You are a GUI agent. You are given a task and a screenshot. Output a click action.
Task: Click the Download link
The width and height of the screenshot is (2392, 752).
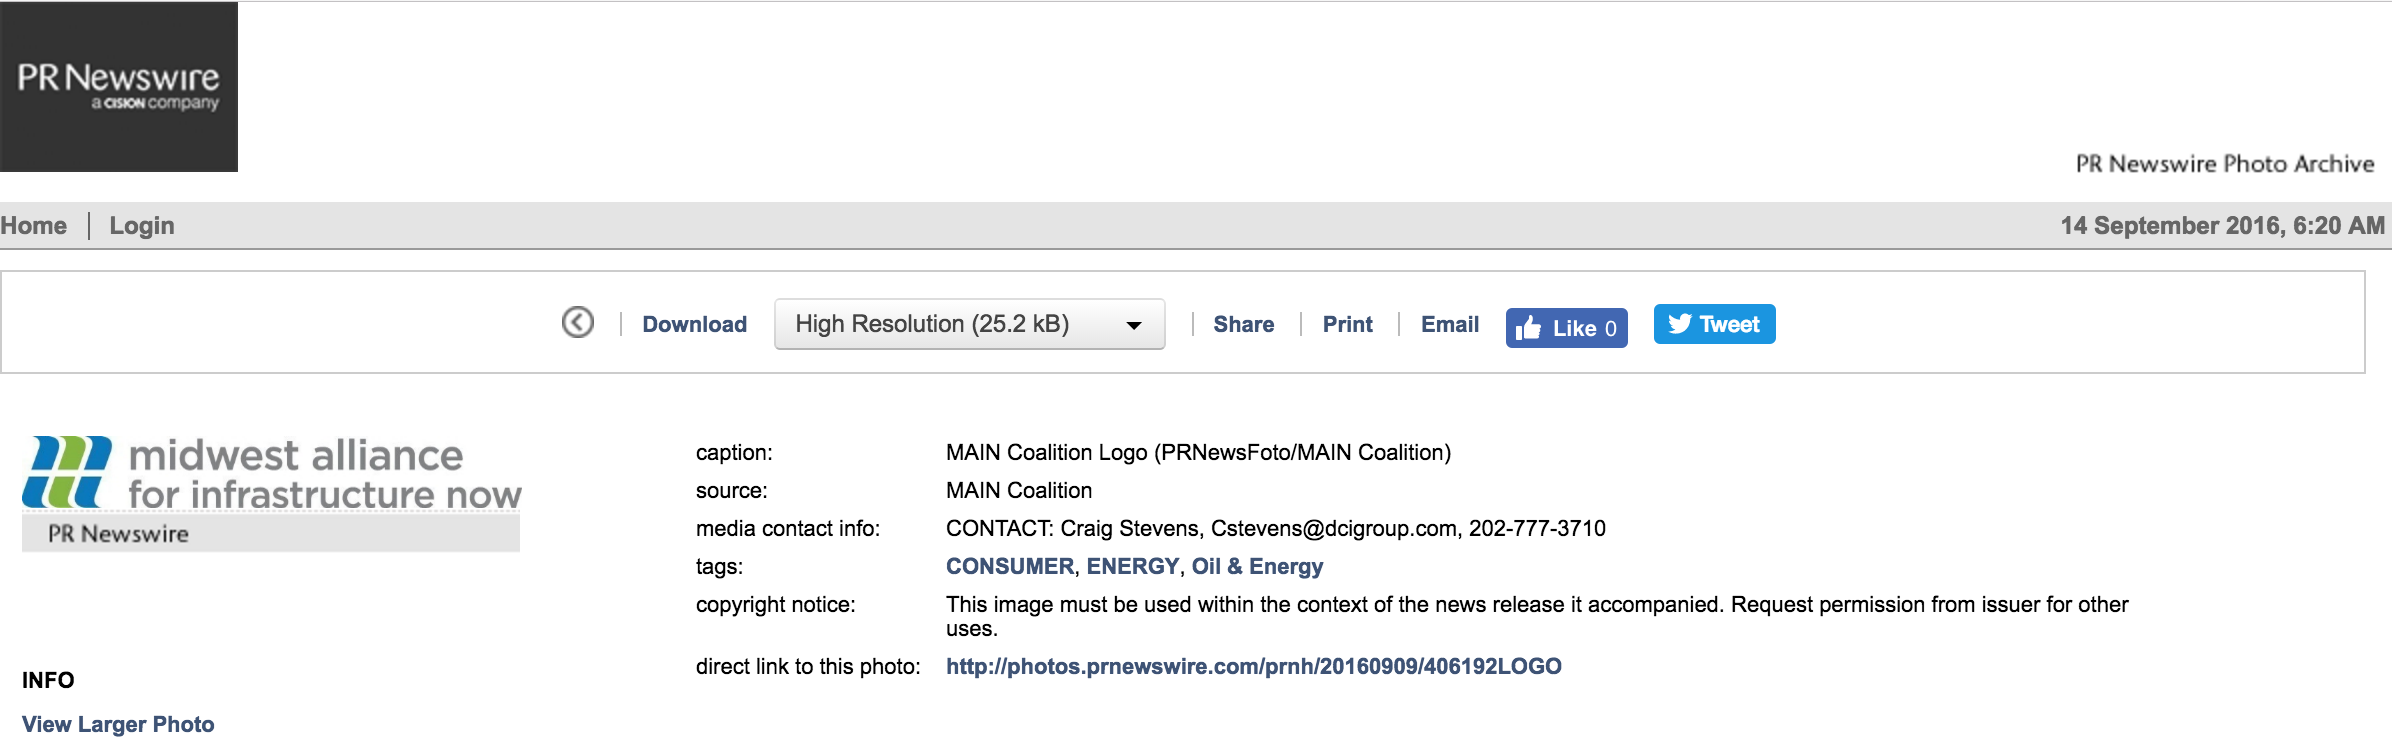(694, 324)
